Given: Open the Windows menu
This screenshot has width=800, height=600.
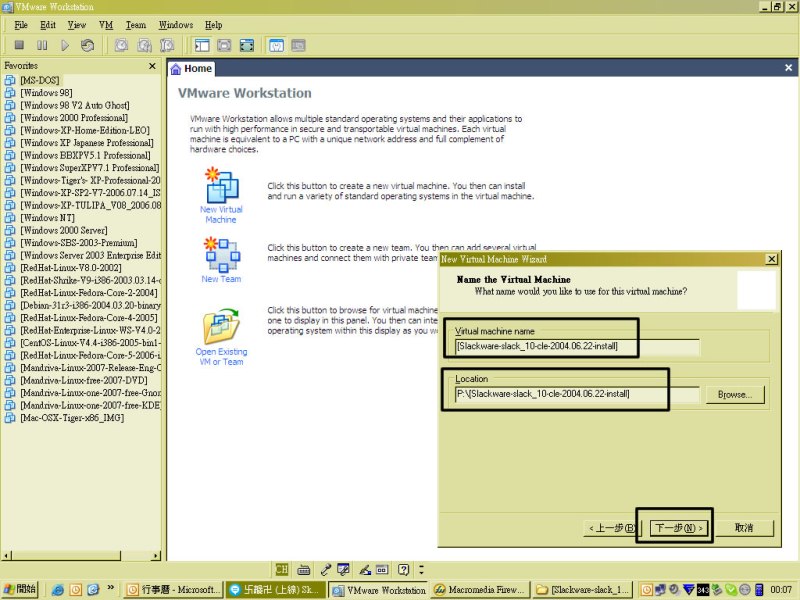Looking at the screenshot, I should [x=176, y=25].
